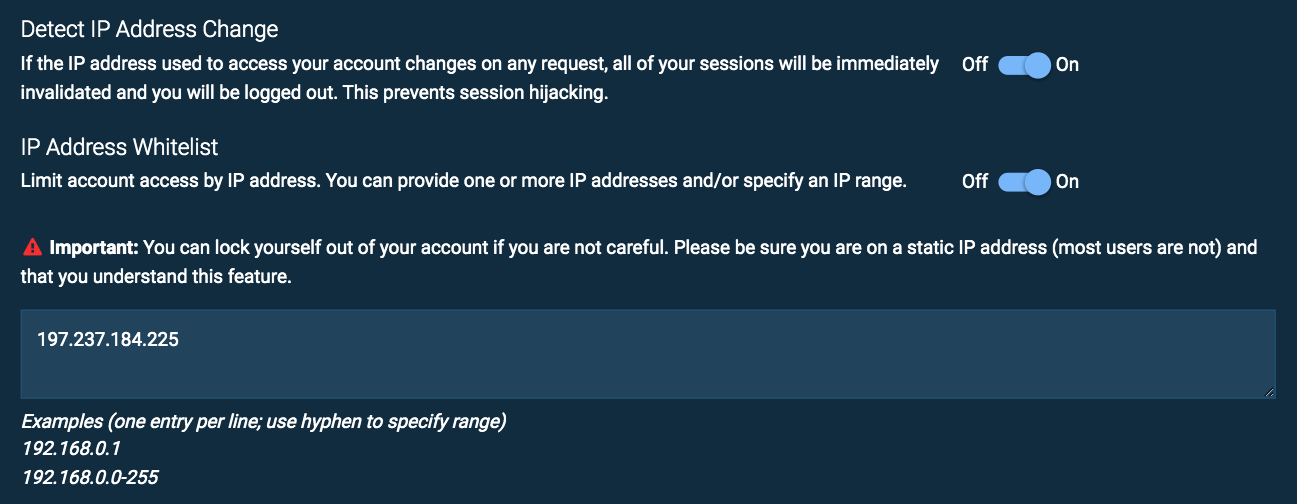Viewport: 1297px width, 504px height.
Task: Click the 197.237.184.225 entry in the textarea
Action: pos(108,340)
